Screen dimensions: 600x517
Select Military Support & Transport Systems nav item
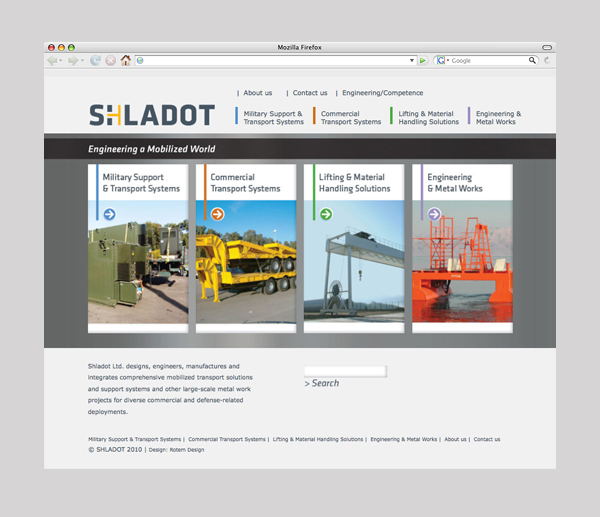(x=274, y=118)
